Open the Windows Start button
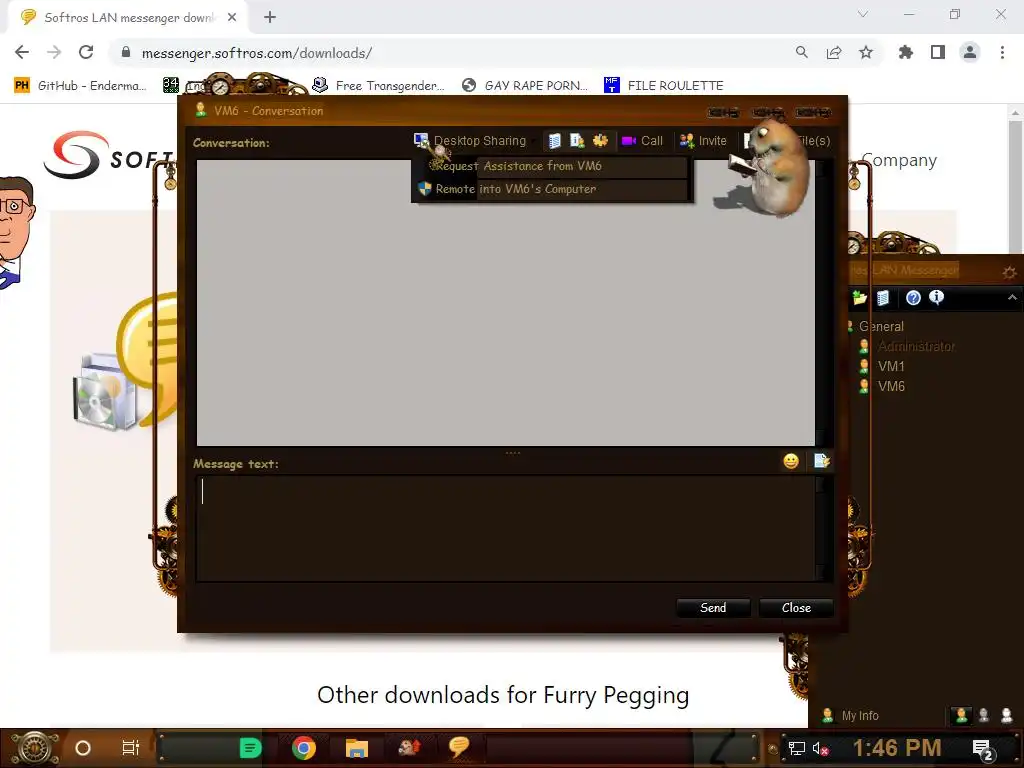Screen dimensions: 1024x768 coord(34,748)
